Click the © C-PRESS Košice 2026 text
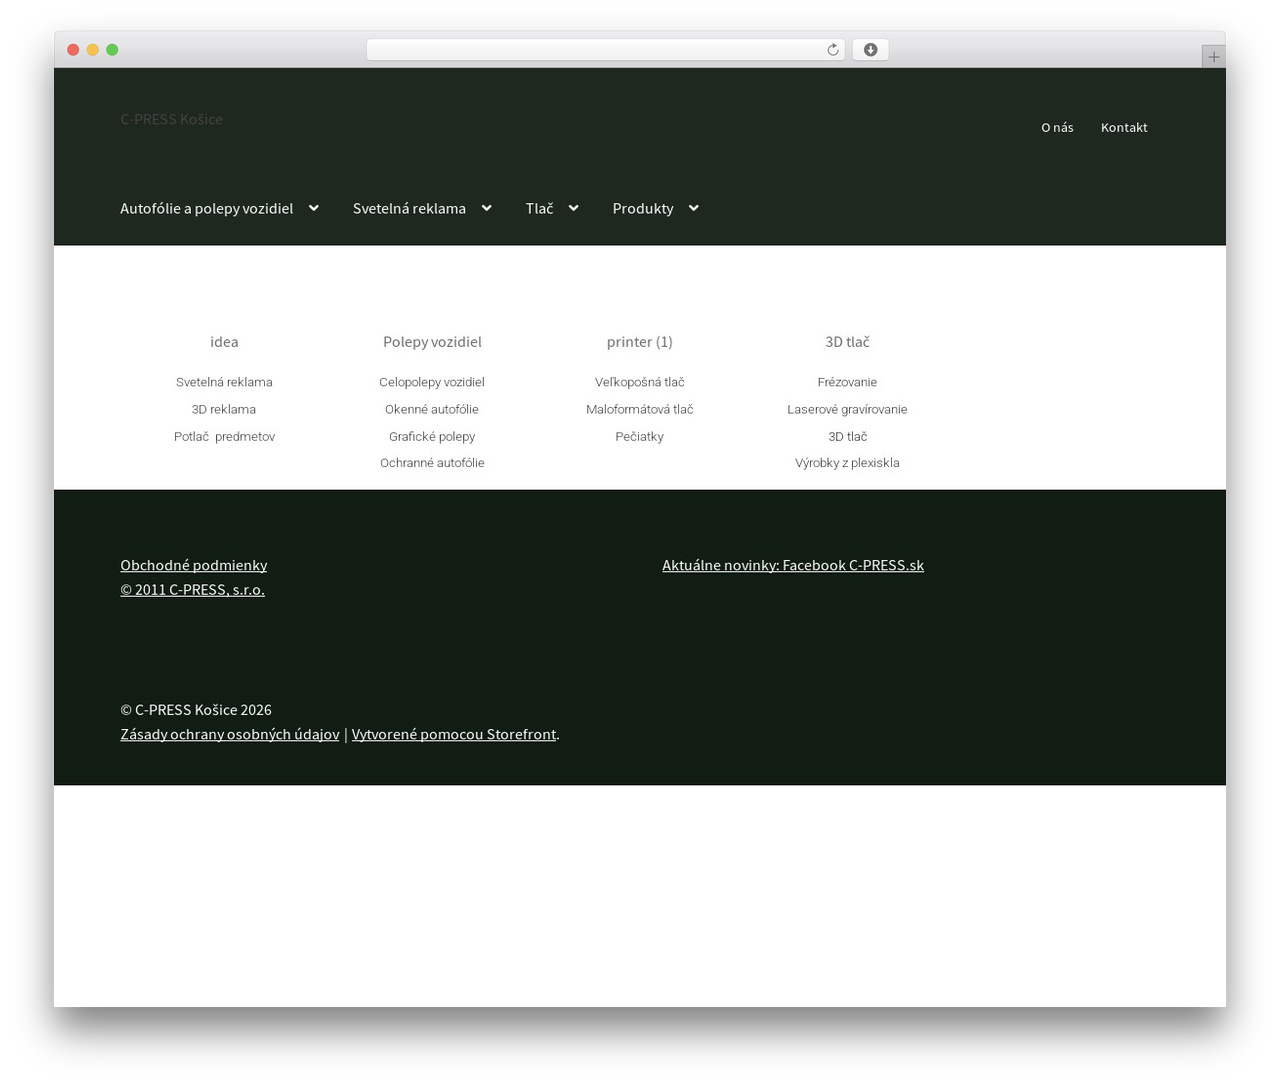 pos(196,710)
